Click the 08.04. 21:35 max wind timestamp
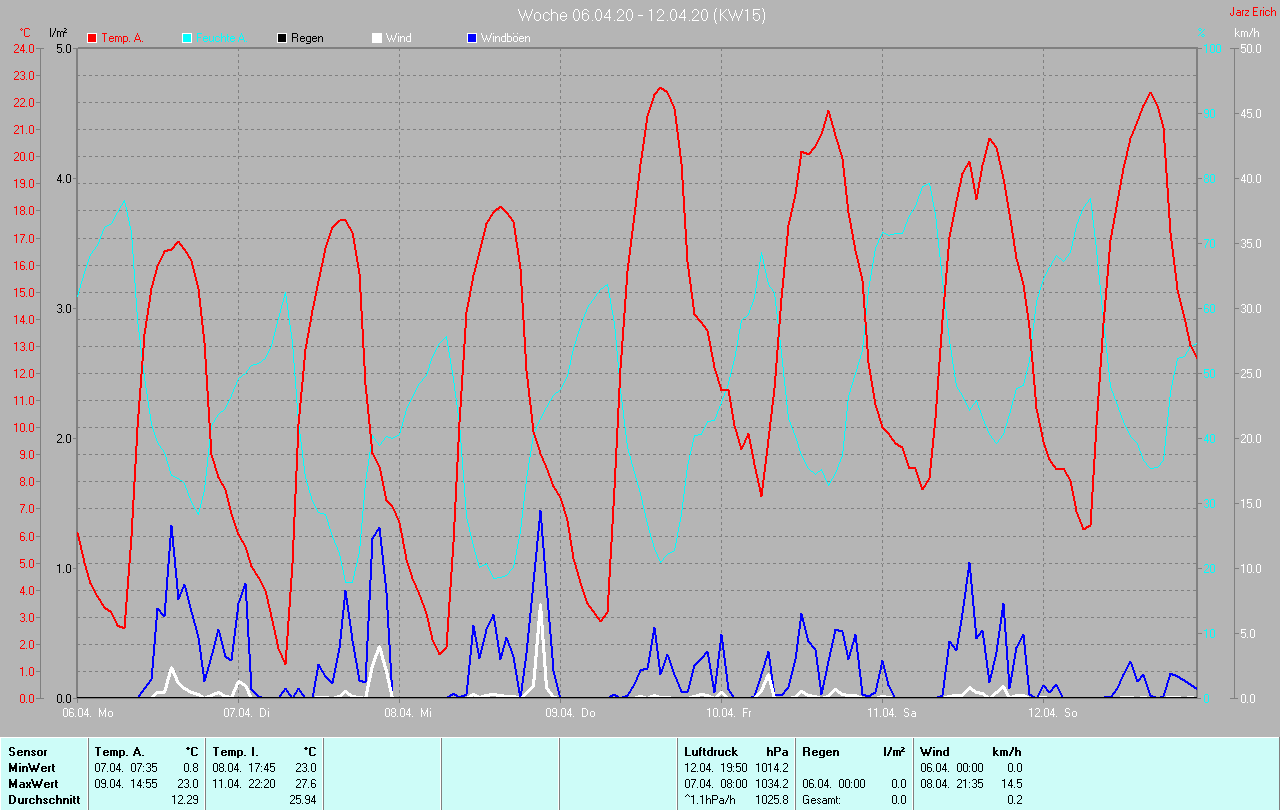 [951, 784]
